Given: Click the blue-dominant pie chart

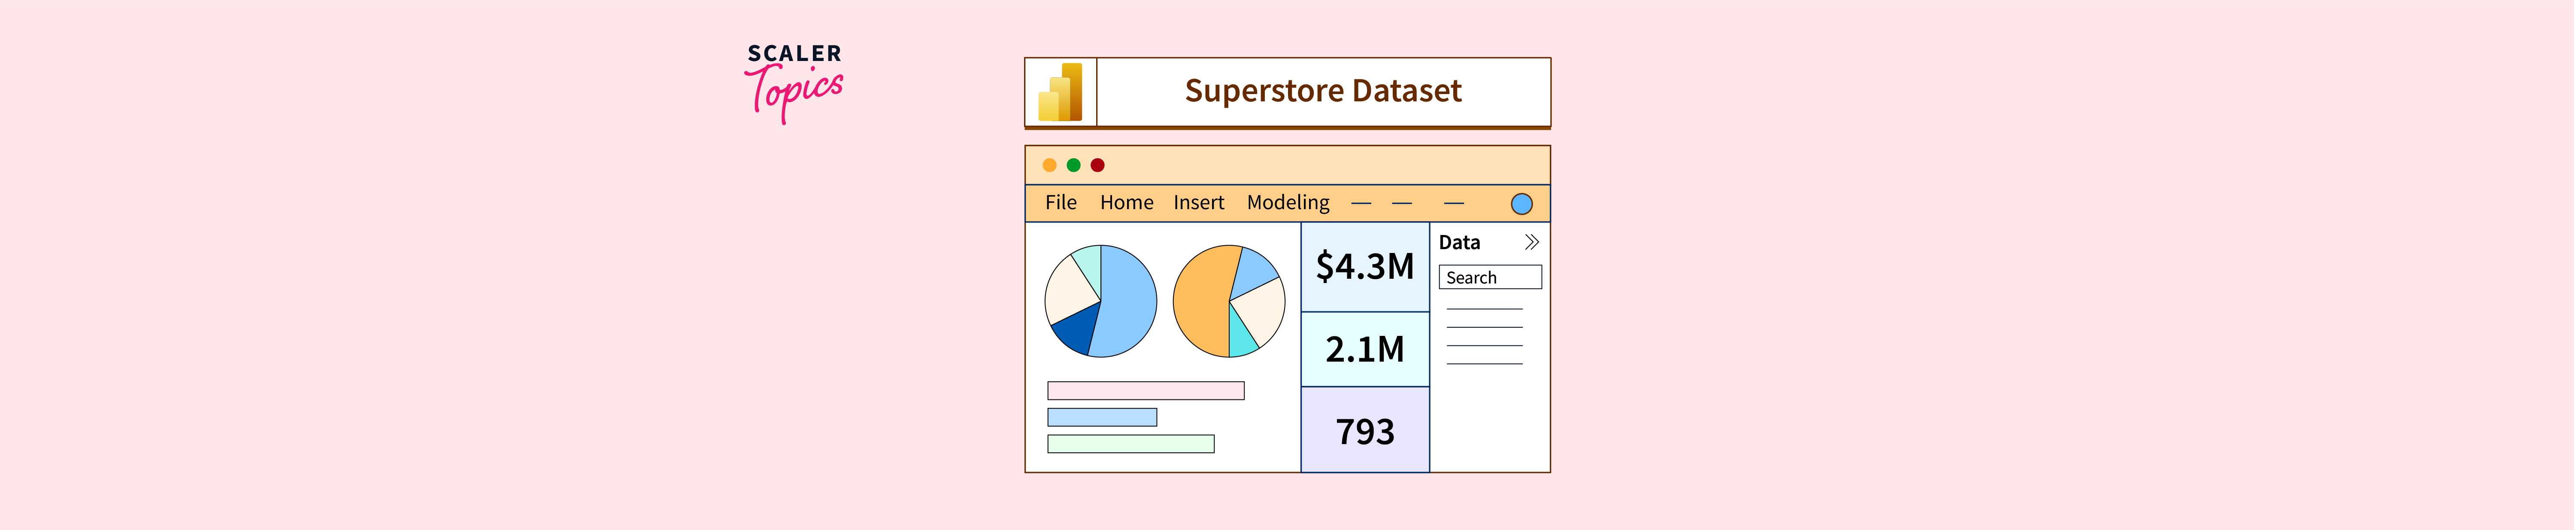Looking at the screenshot, I should click(x=1101, y=301).
